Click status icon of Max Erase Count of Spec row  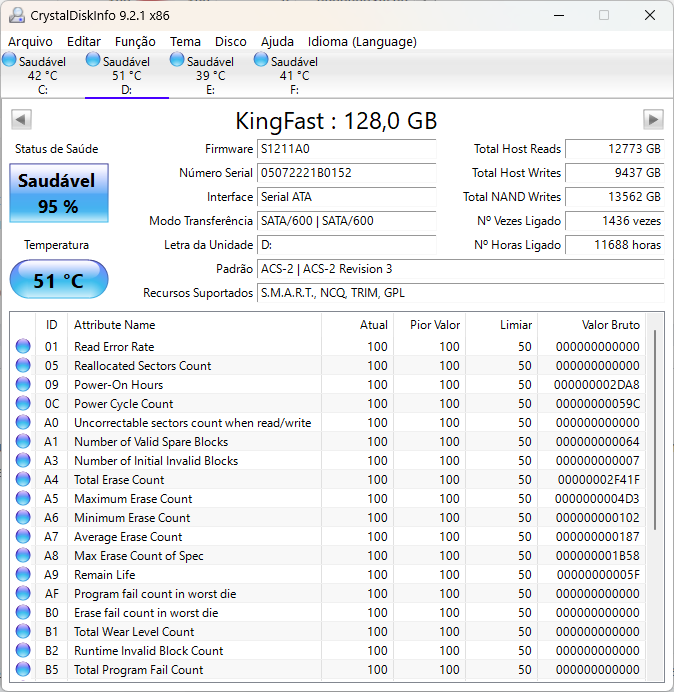click(x=23, y=555)
